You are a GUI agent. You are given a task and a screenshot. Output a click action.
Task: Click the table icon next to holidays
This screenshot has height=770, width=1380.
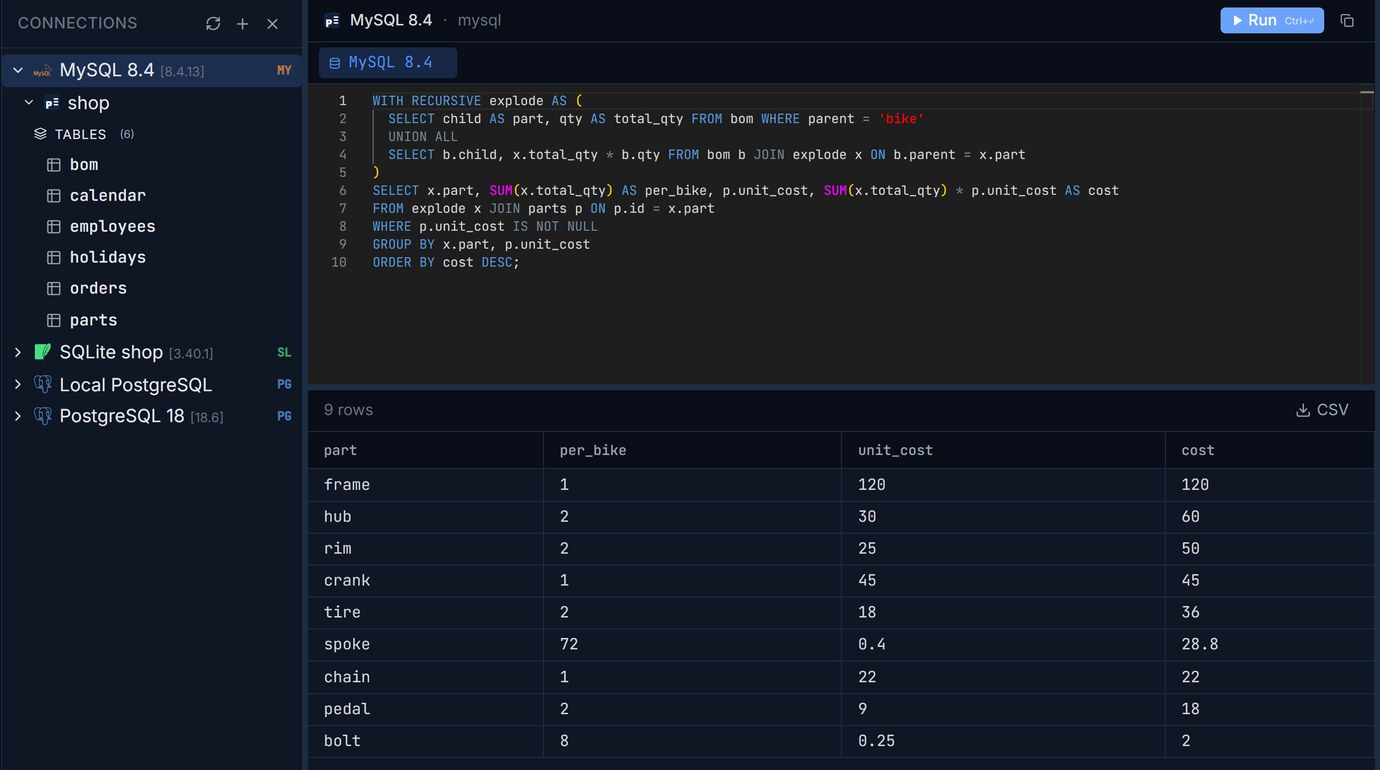pyautogui.click(x=54, y=258)
